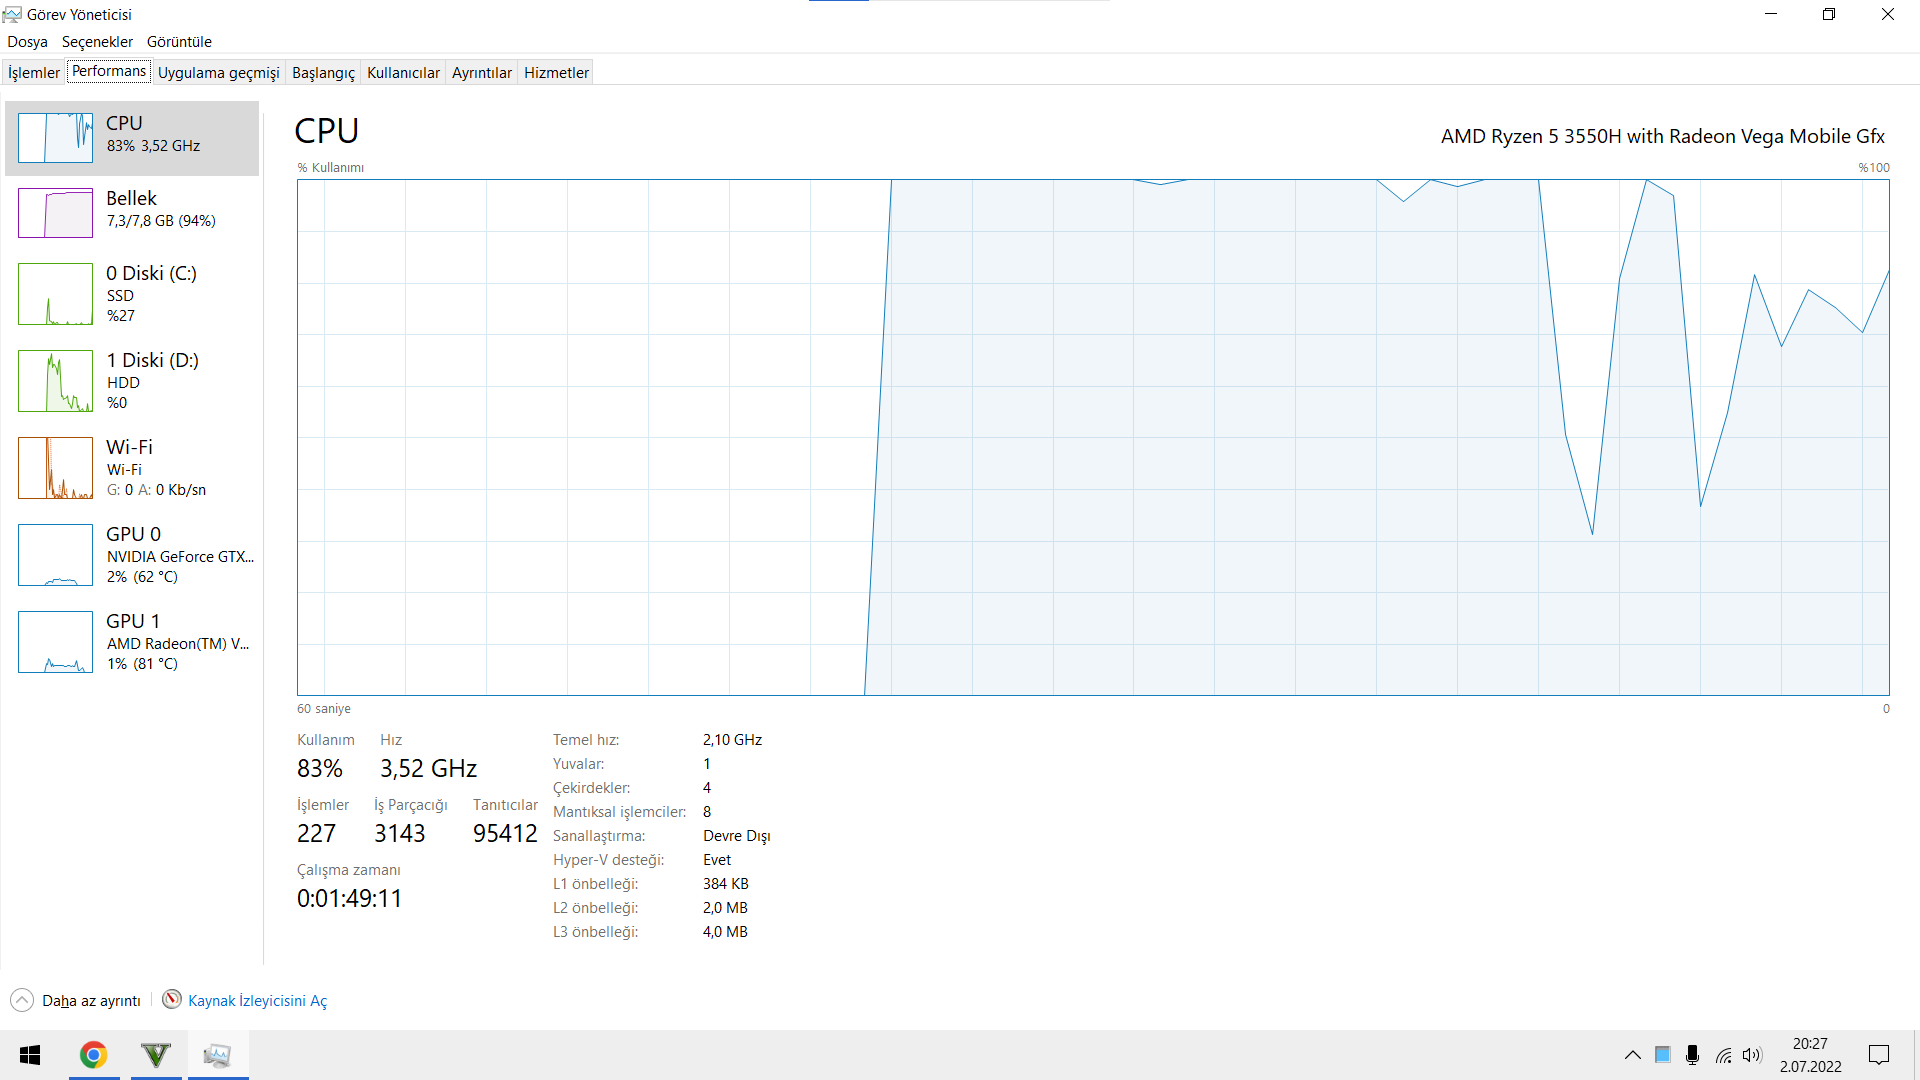Collapse view with Daha az ayrıntı arrow
The height and width of the screenshot is (1080, 1920).
tap(22, 1000)
